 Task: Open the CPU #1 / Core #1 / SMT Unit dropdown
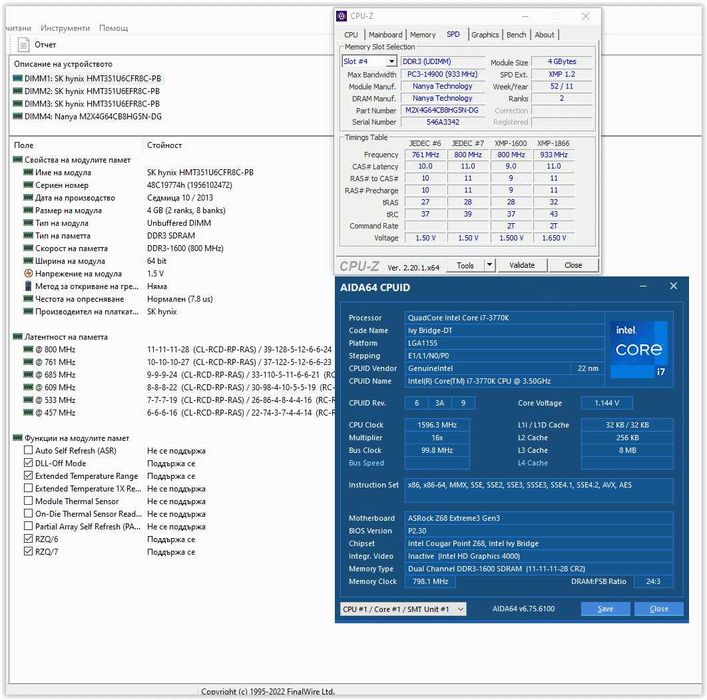tap(403, 609)
